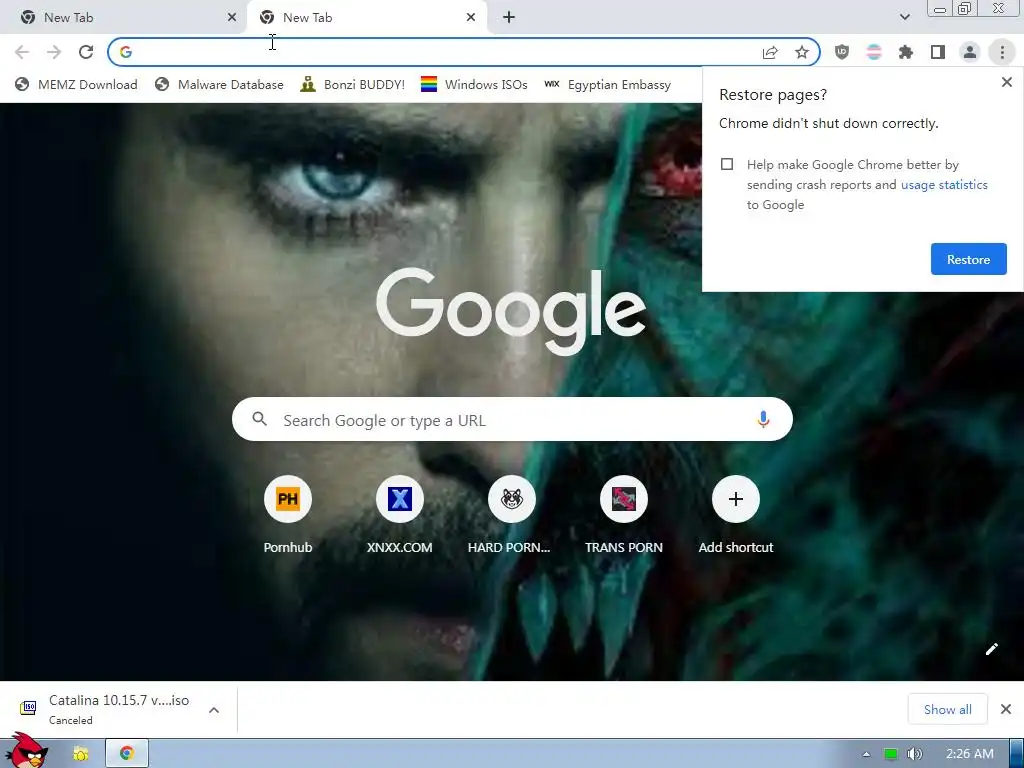Click the Angry Birds start button
1024x768 pixels.
pos(26,751)
